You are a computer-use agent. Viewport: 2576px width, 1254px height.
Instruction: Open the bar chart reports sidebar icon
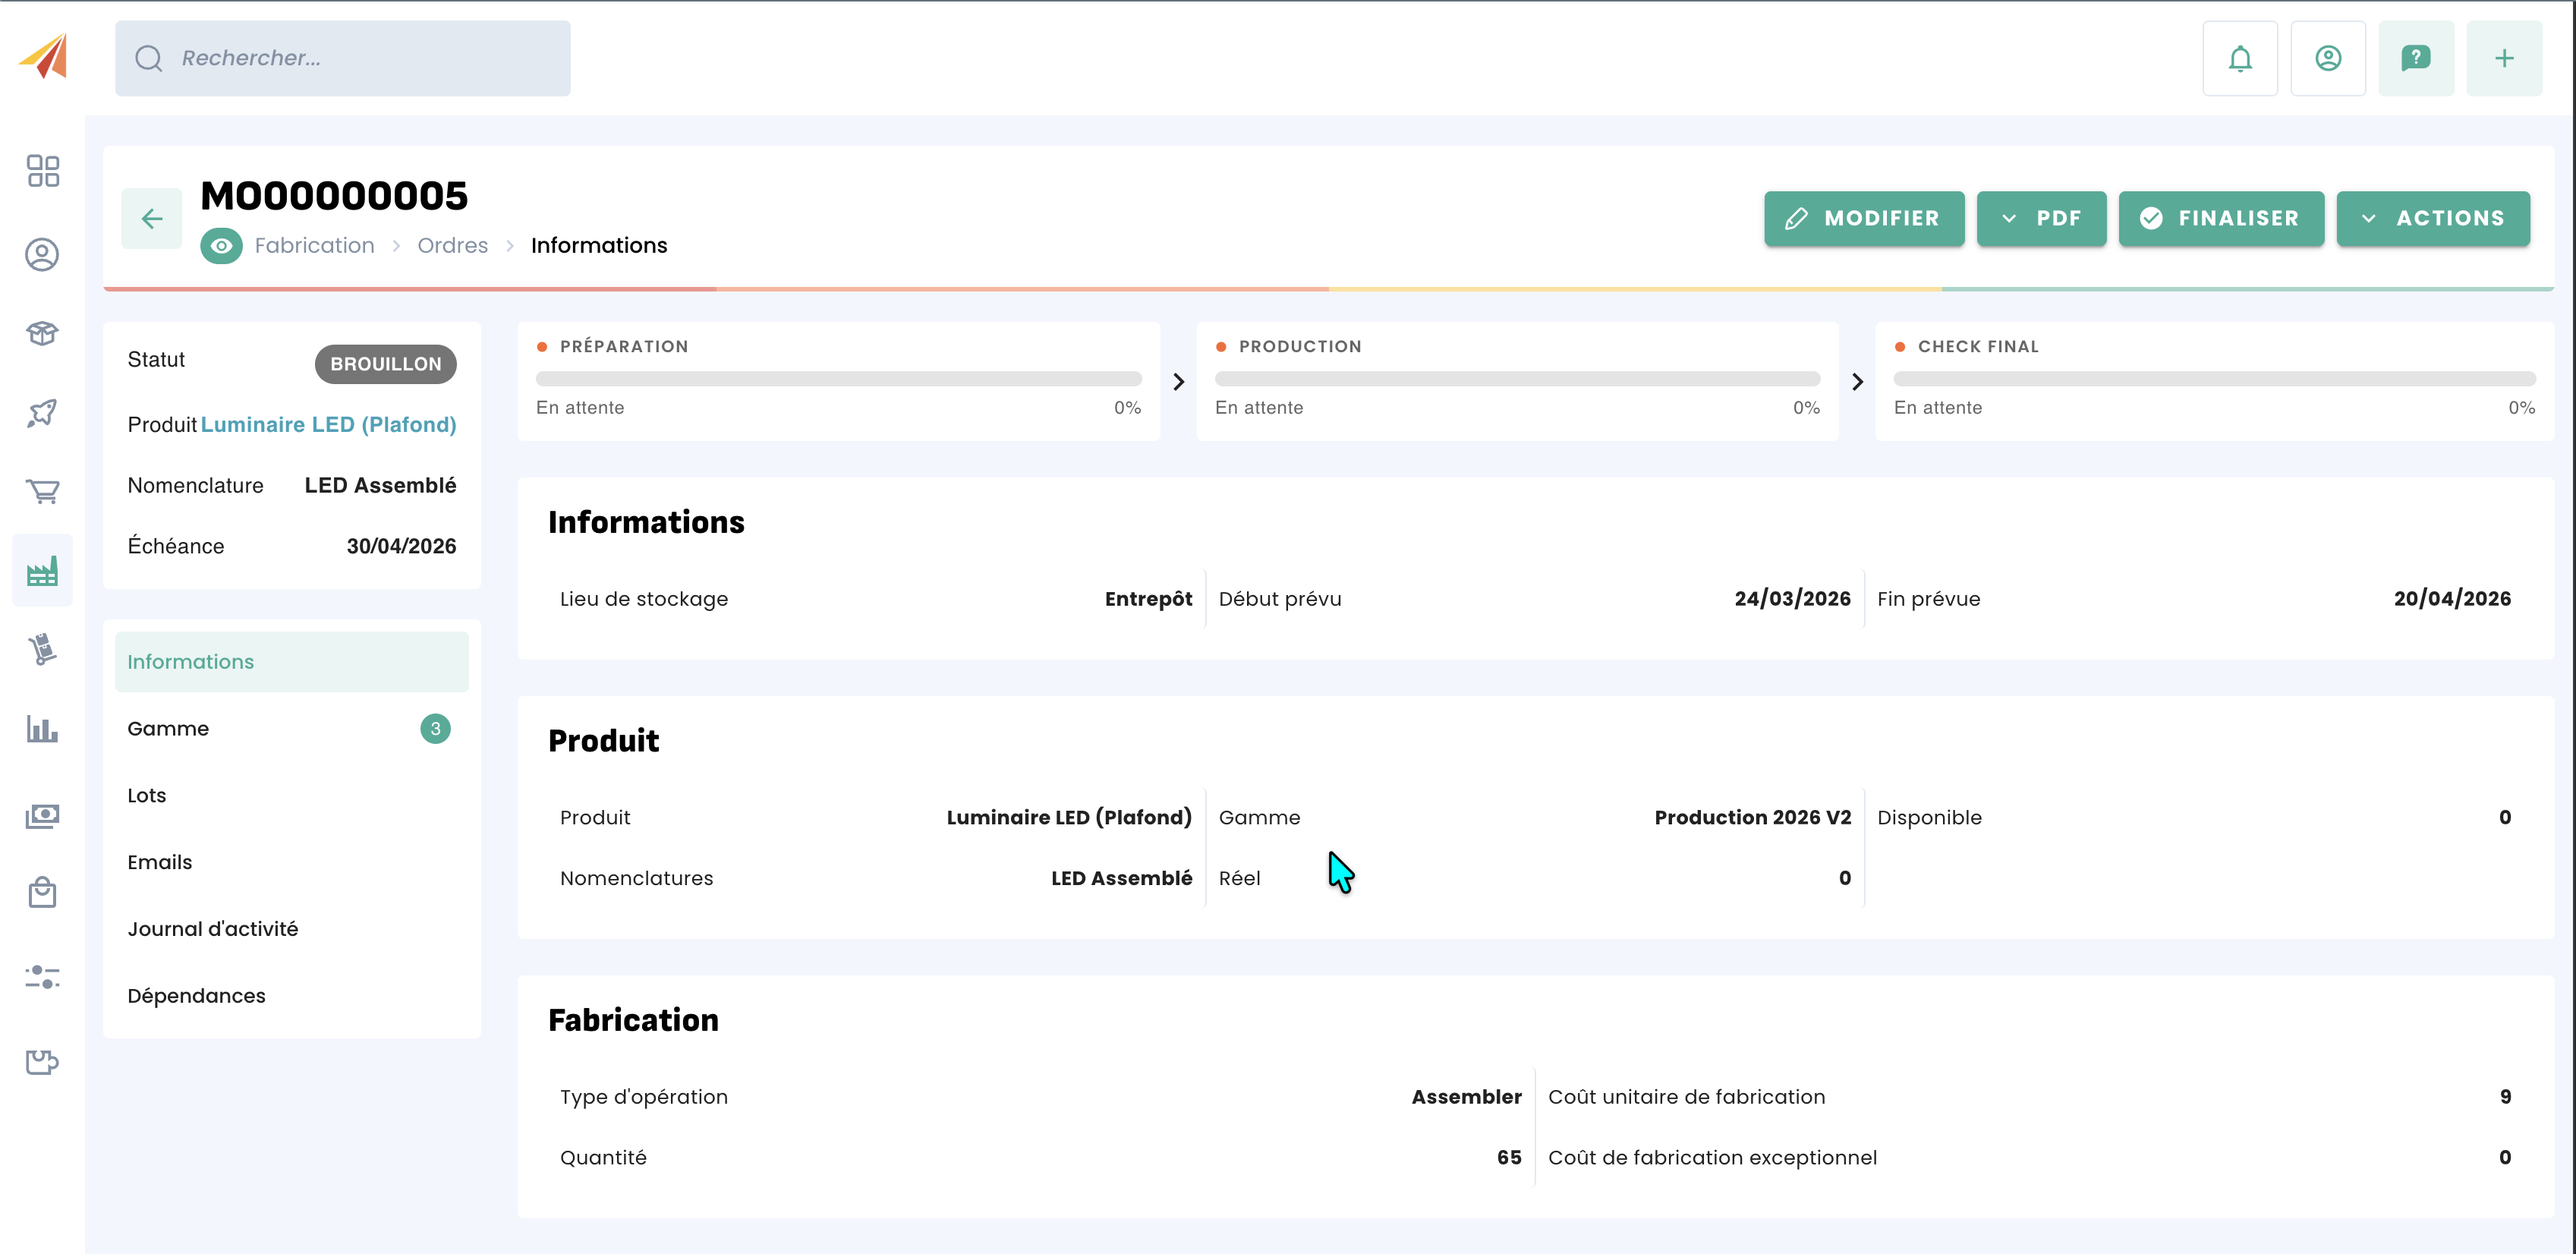pos(42,729)
